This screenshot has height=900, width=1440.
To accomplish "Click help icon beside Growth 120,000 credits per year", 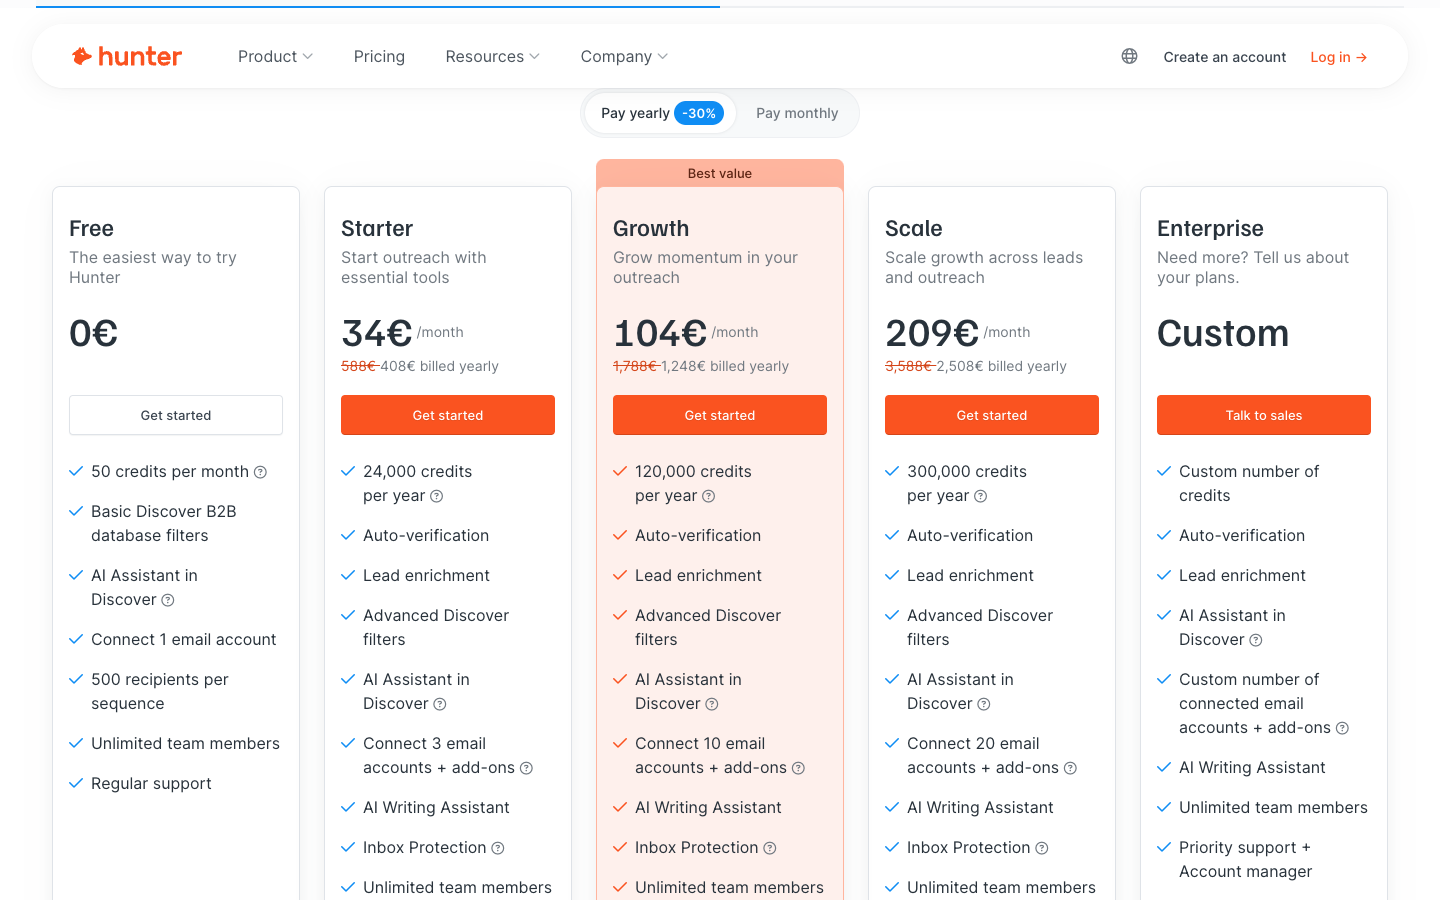I will pyautogui.click(x=708, y=496).
